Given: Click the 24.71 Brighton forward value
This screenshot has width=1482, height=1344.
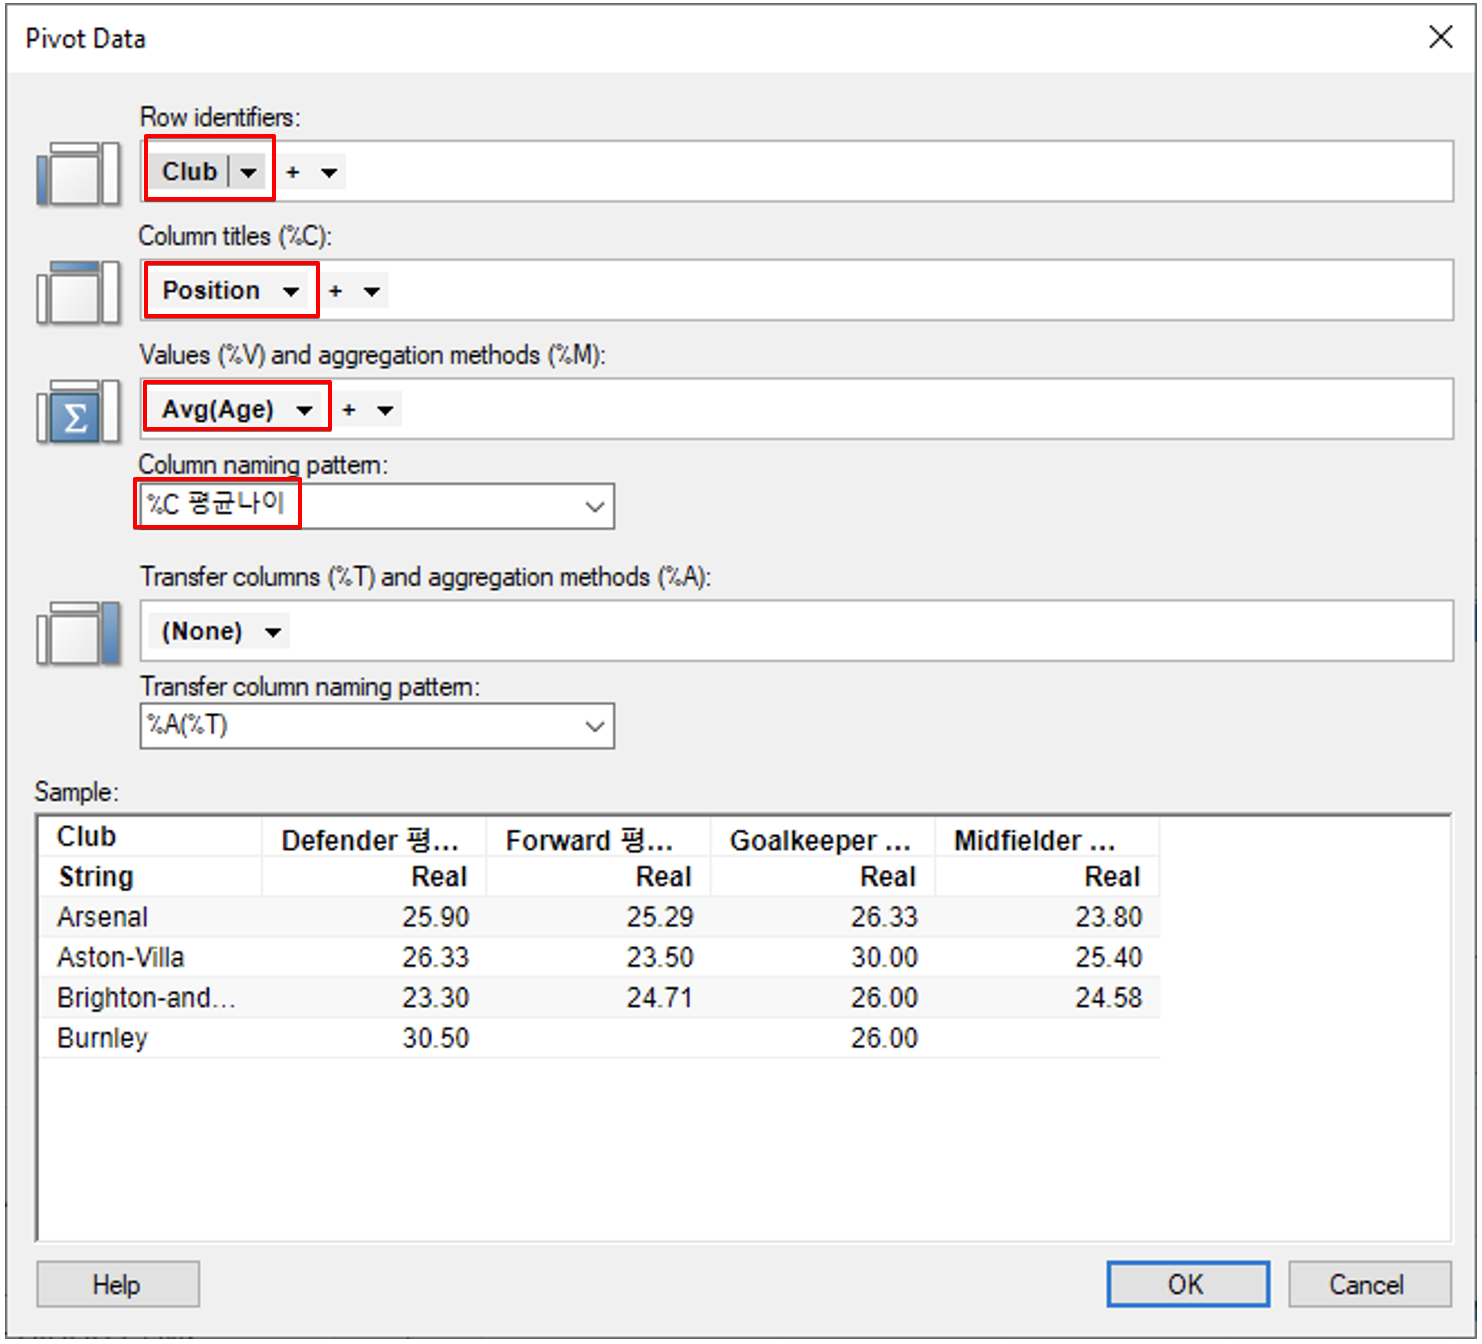Looking at the screenshot, I should (660, 998).
